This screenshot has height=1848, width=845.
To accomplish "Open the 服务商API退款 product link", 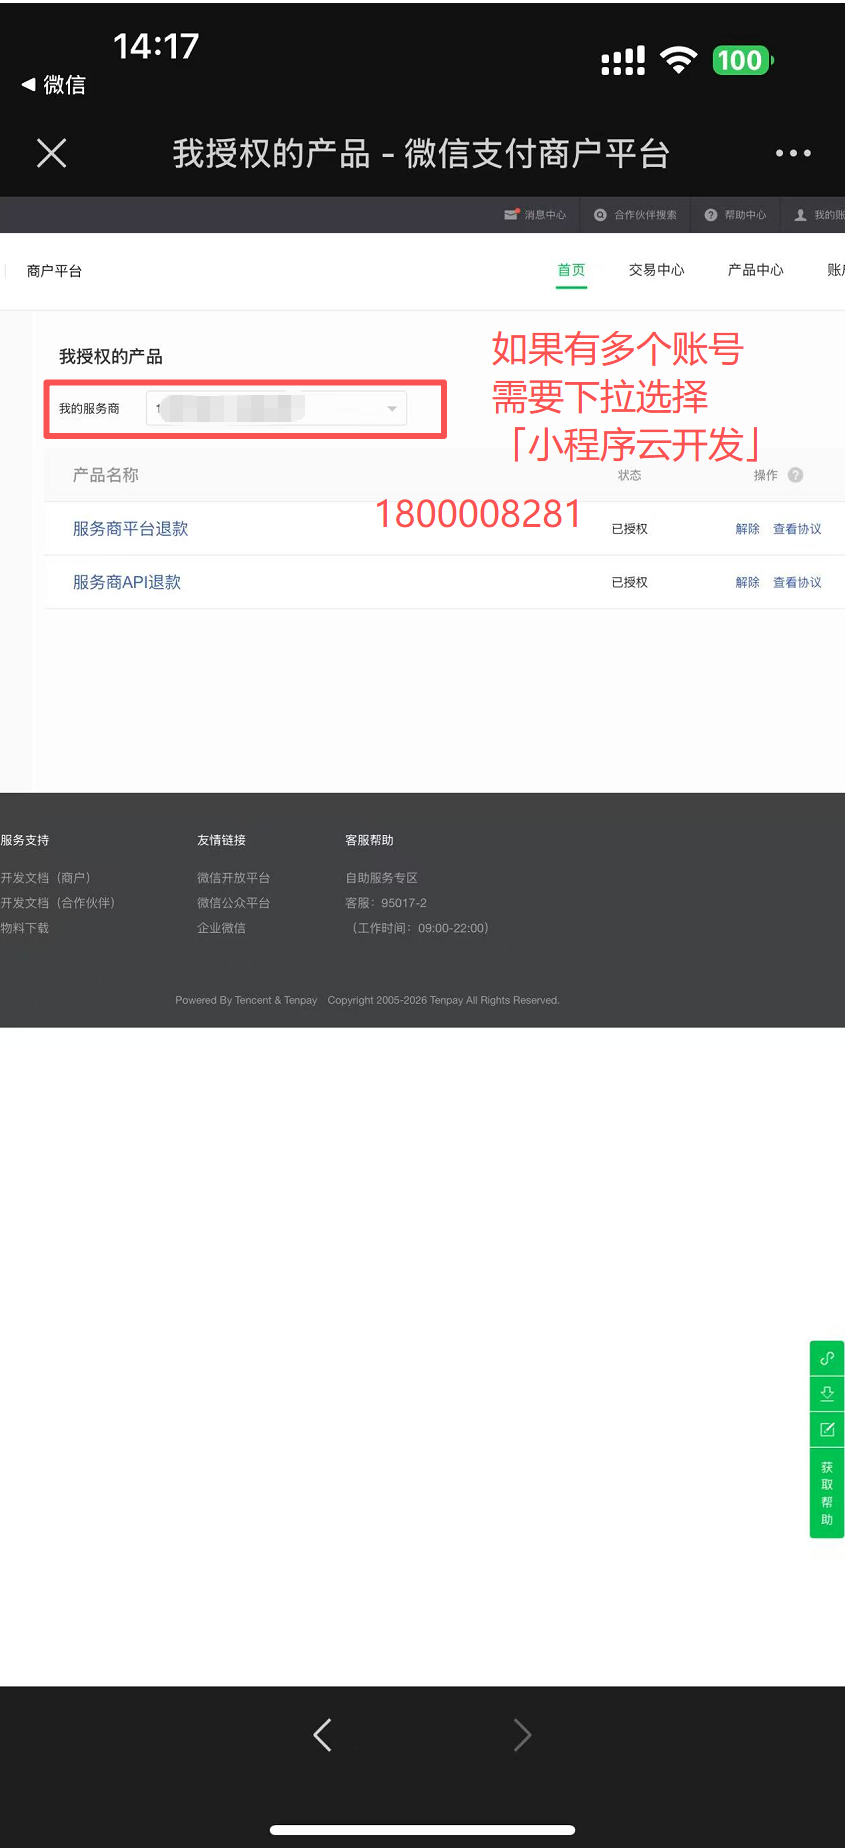I will [127, 582].
